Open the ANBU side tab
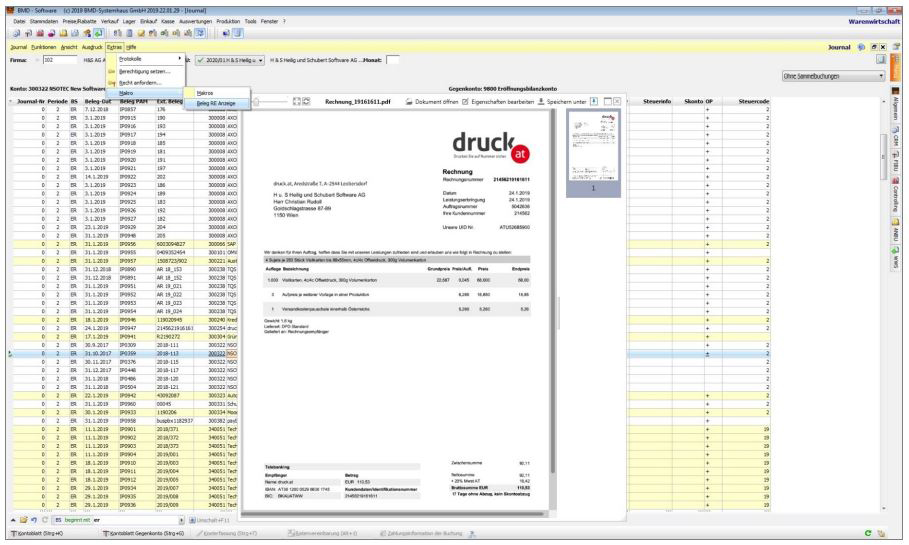 tap(896, 231)
